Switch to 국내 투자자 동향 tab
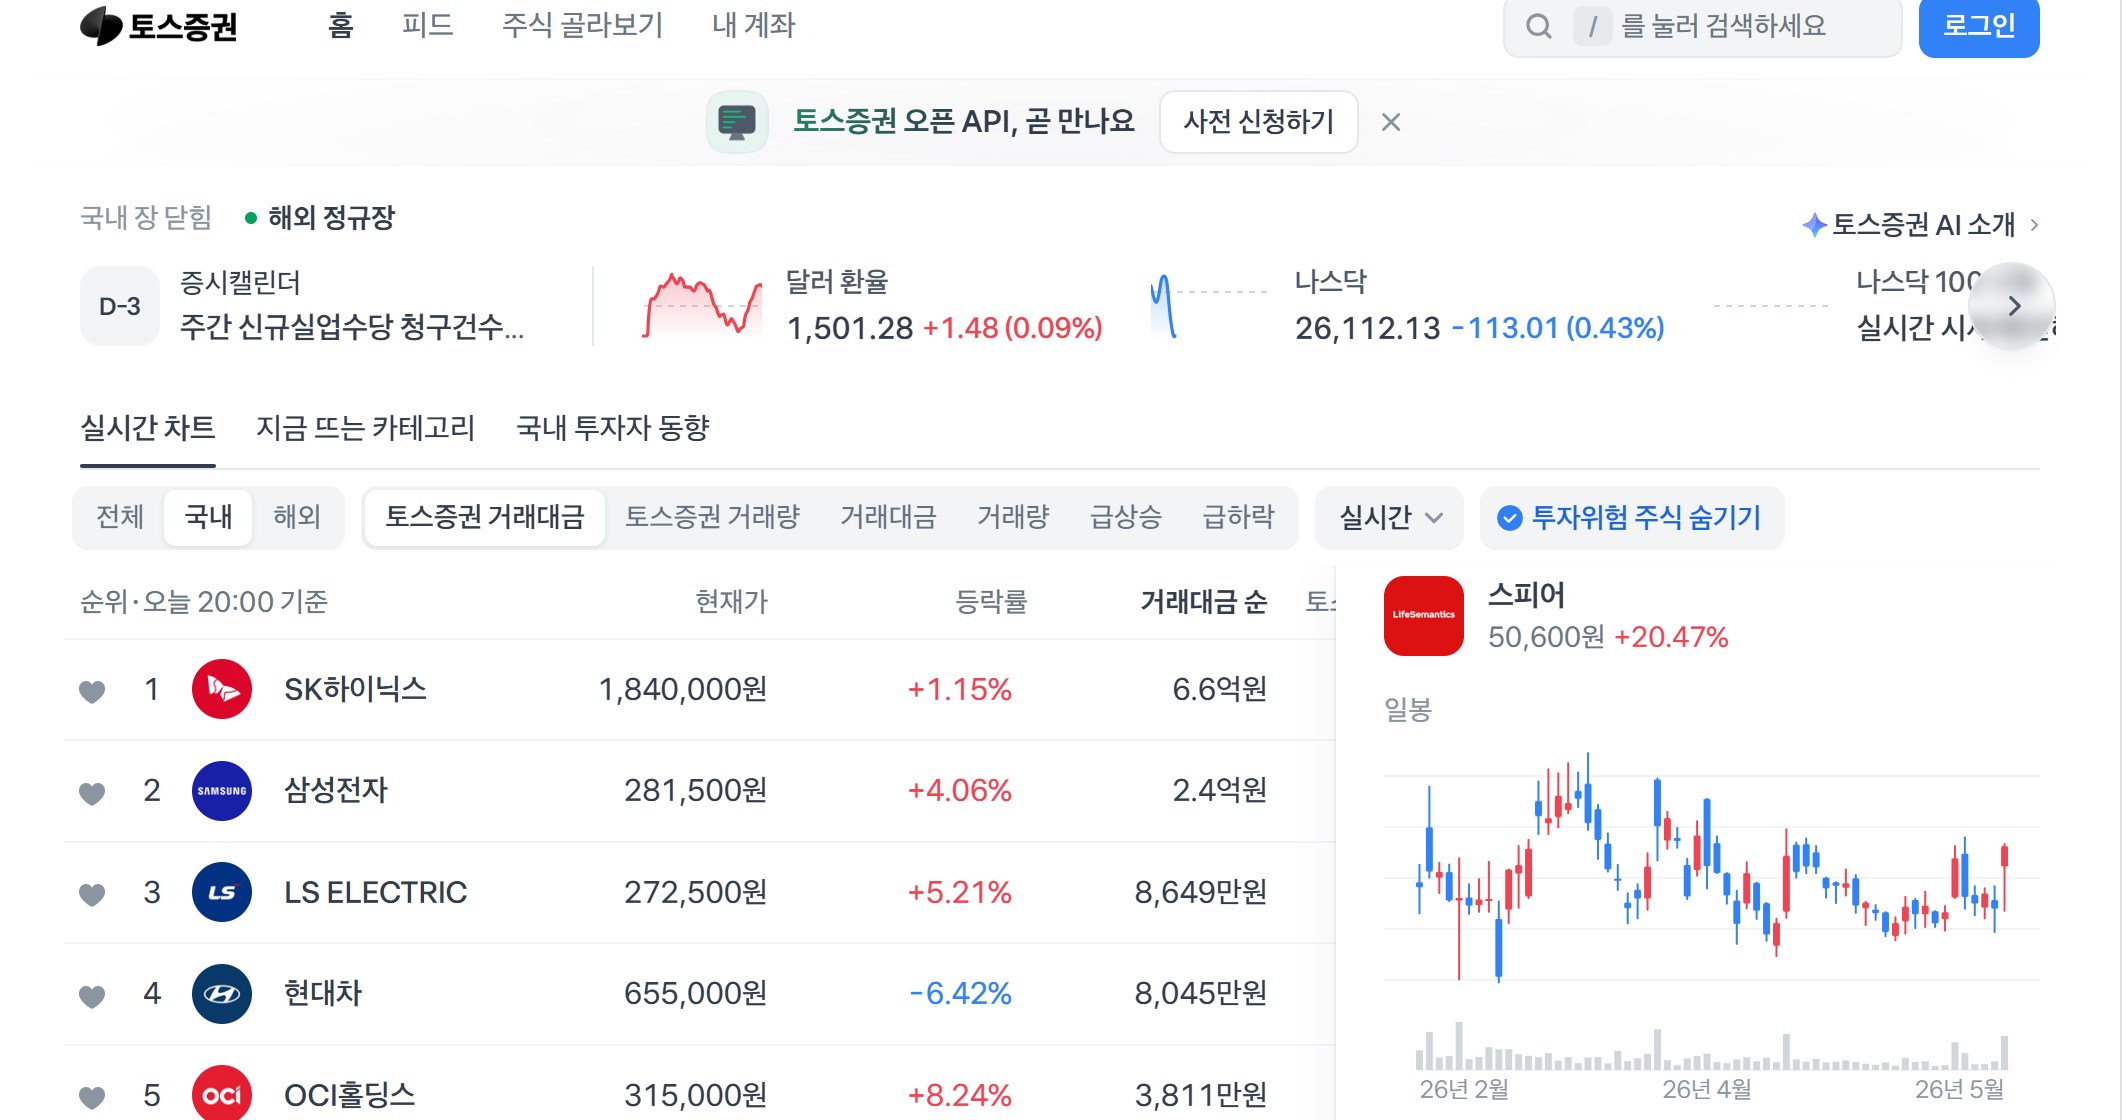The height and width of the screenshot is (1120, 2122). tap(613, 428)
